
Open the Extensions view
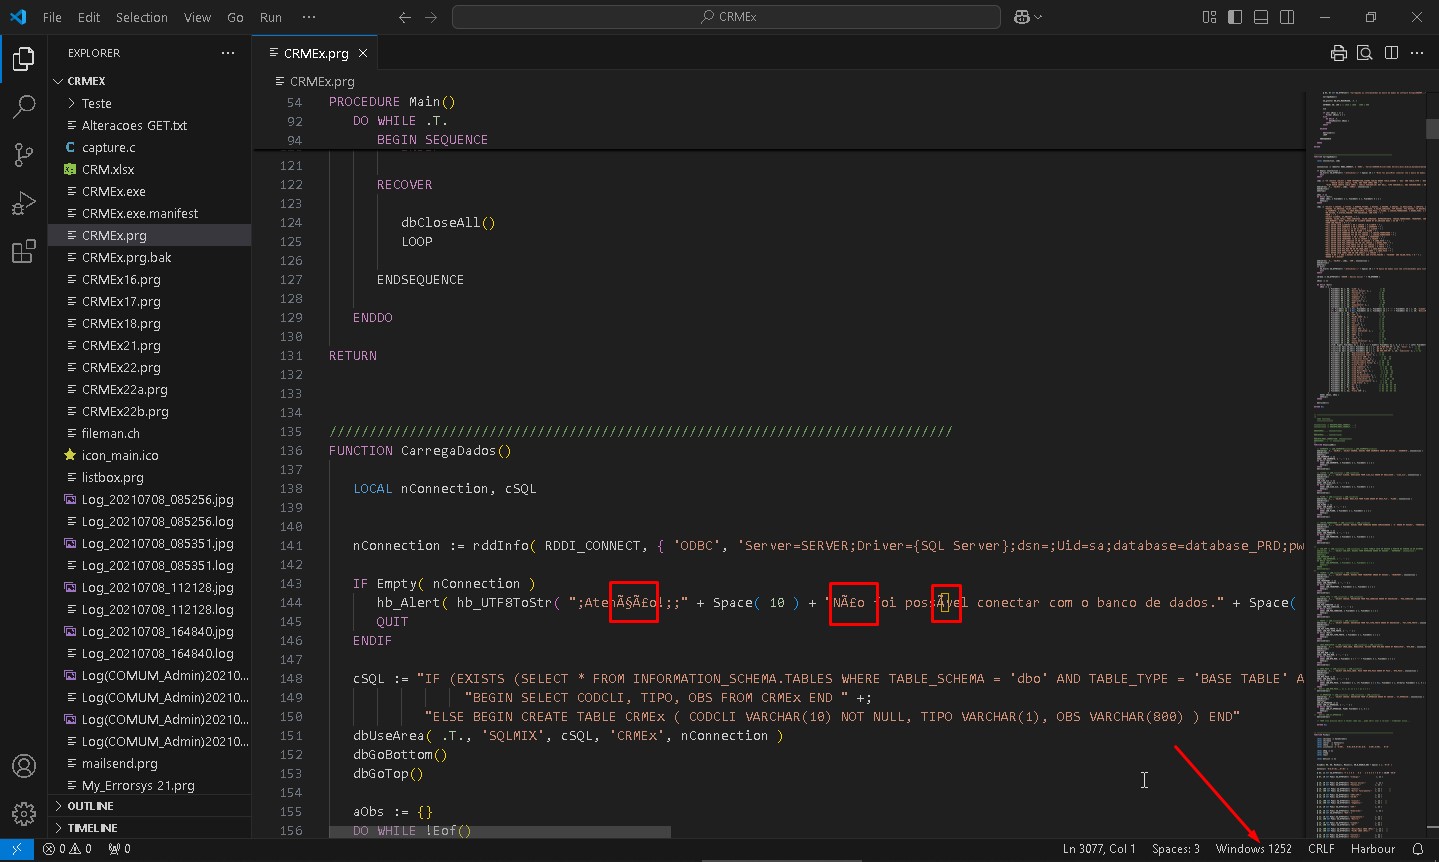(x=24, y=252)
